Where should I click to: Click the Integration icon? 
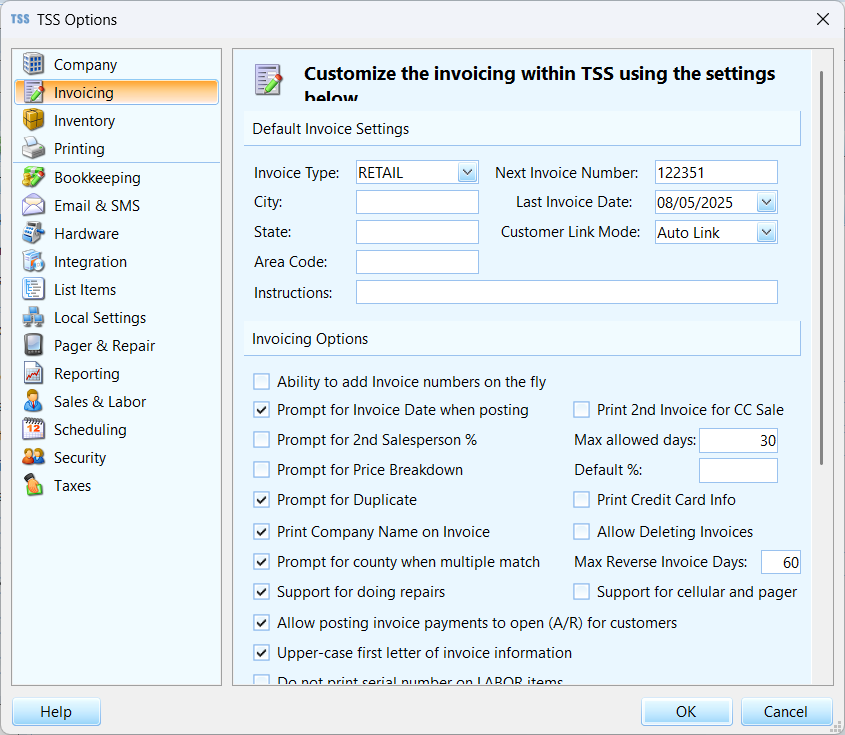click(x=33, y=261)
